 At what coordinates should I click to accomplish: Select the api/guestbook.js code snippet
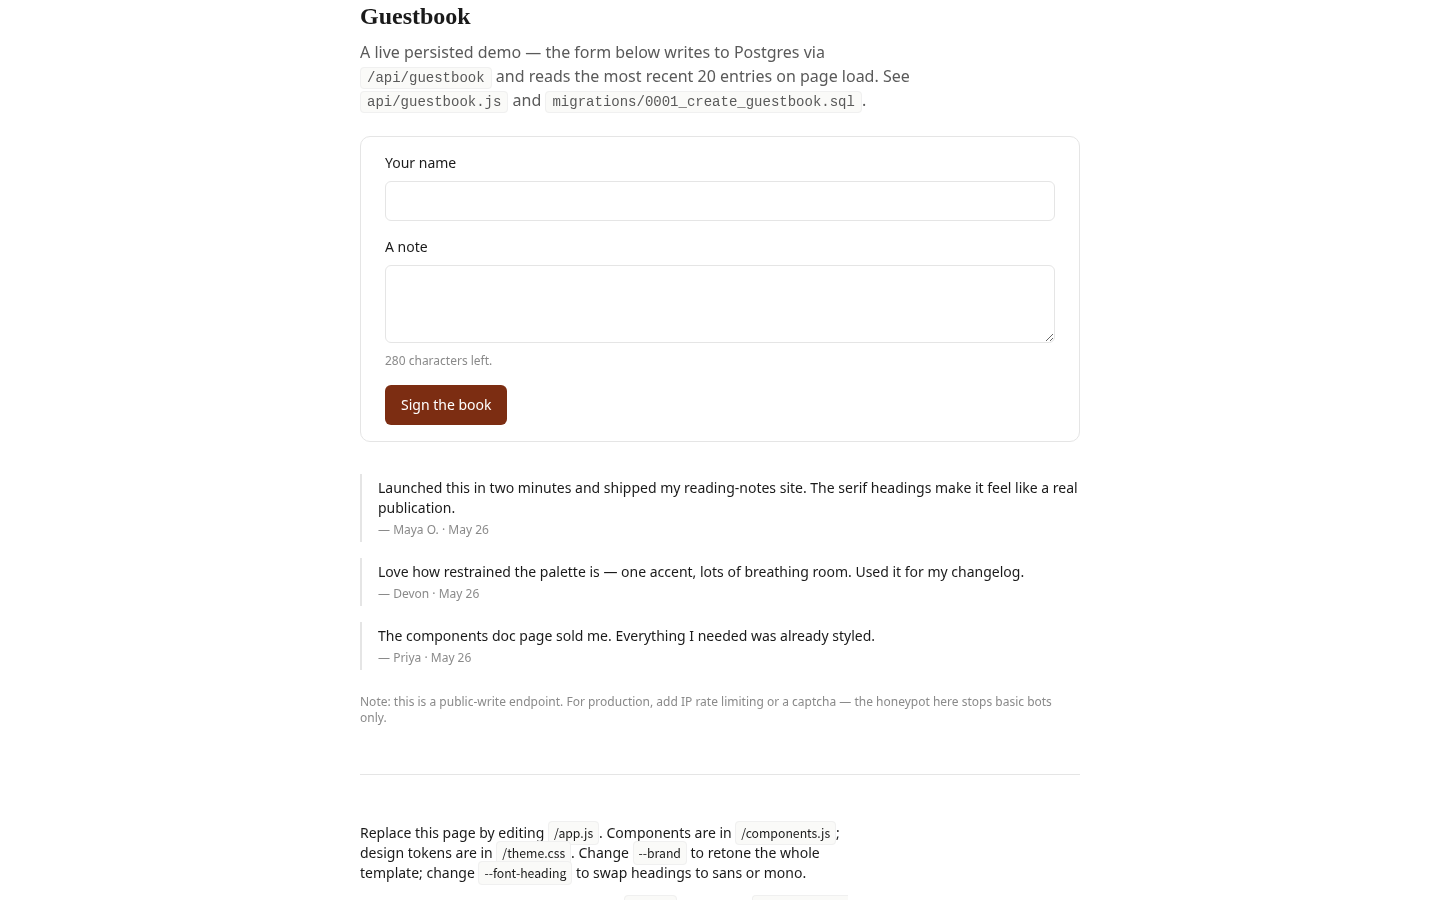tap(434, 101)
